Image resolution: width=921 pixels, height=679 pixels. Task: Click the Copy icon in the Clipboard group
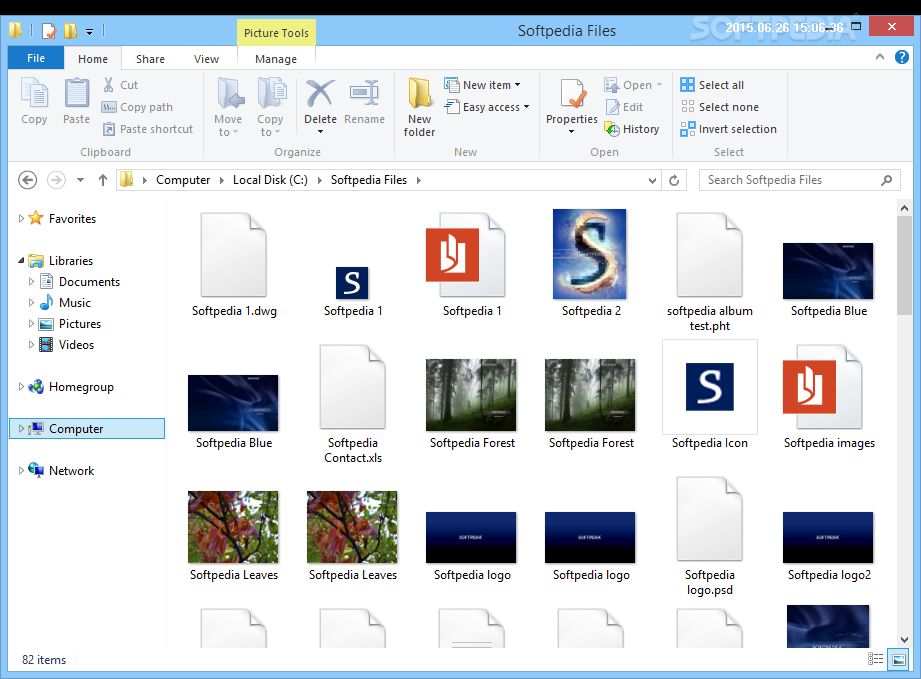click(x=34, y=94)
